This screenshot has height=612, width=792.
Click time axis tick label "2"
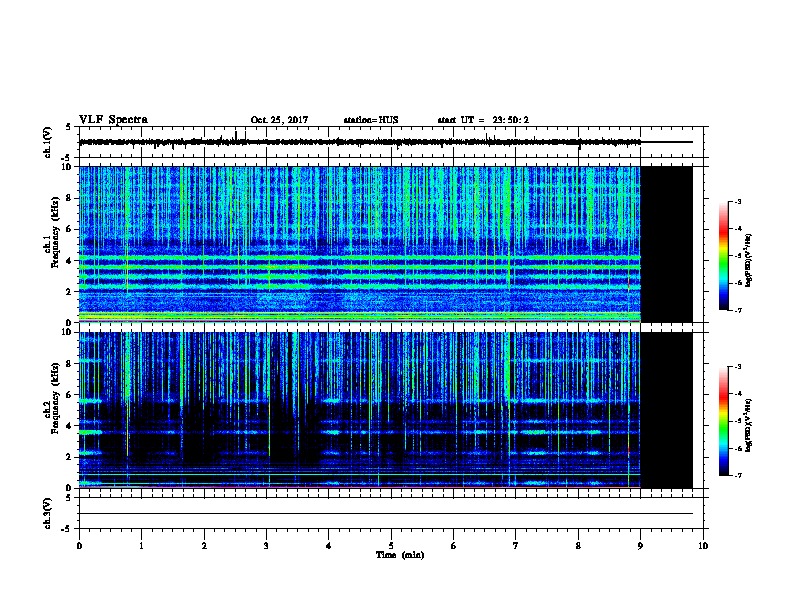click(204, 546)
